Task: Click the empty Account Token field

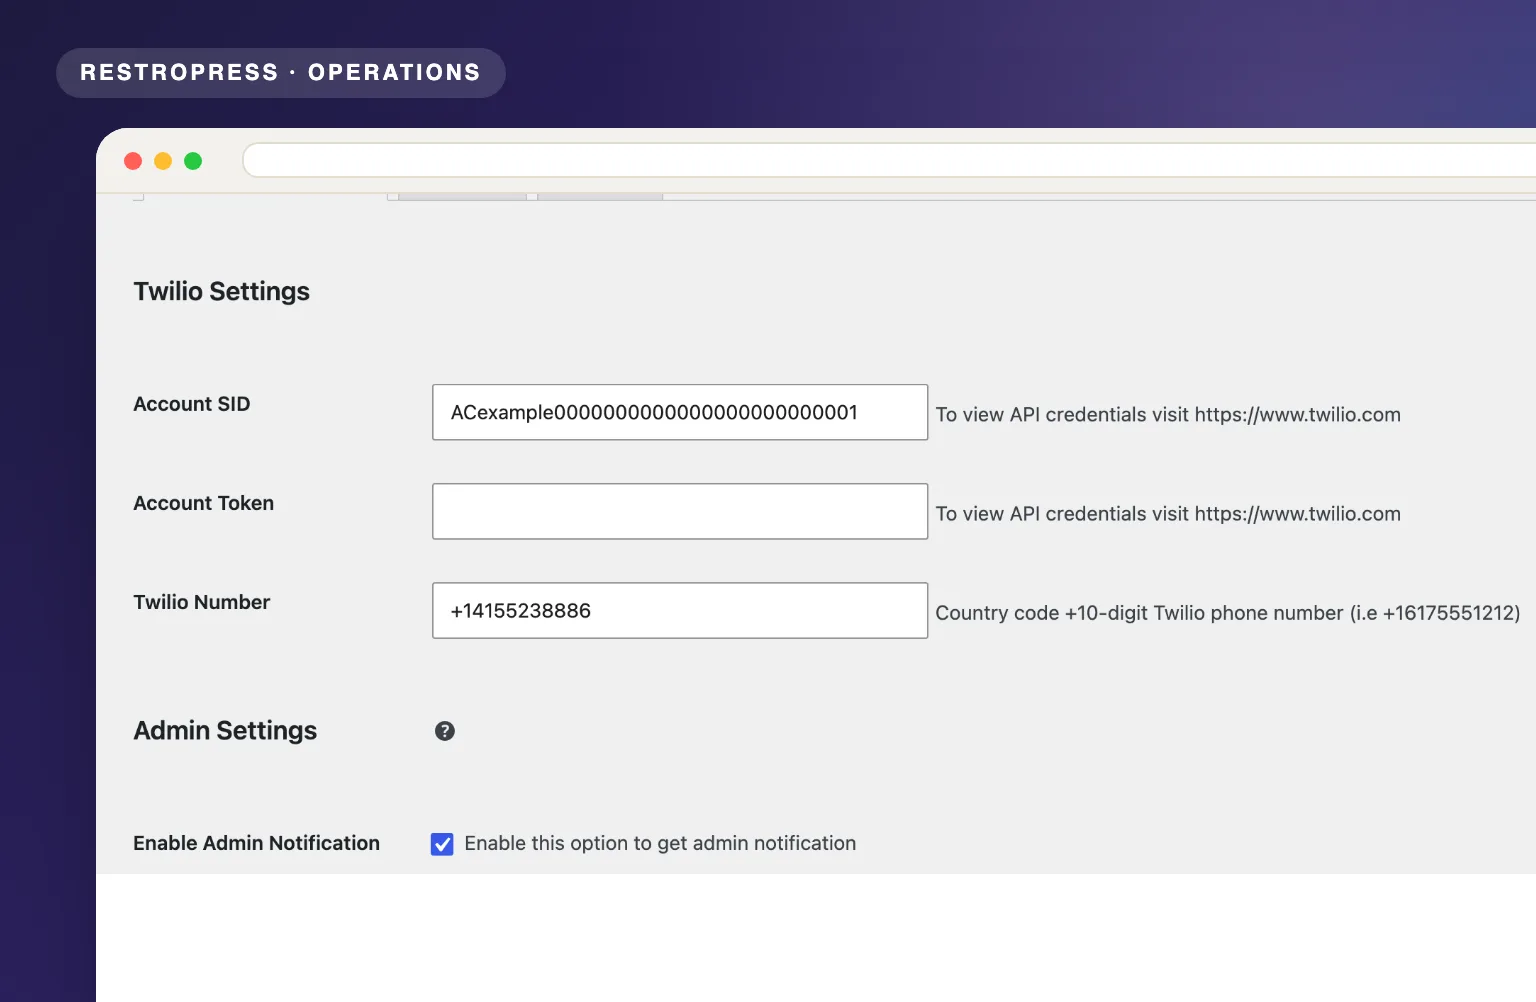Action: pyautogui.click(x=680, y=511)
